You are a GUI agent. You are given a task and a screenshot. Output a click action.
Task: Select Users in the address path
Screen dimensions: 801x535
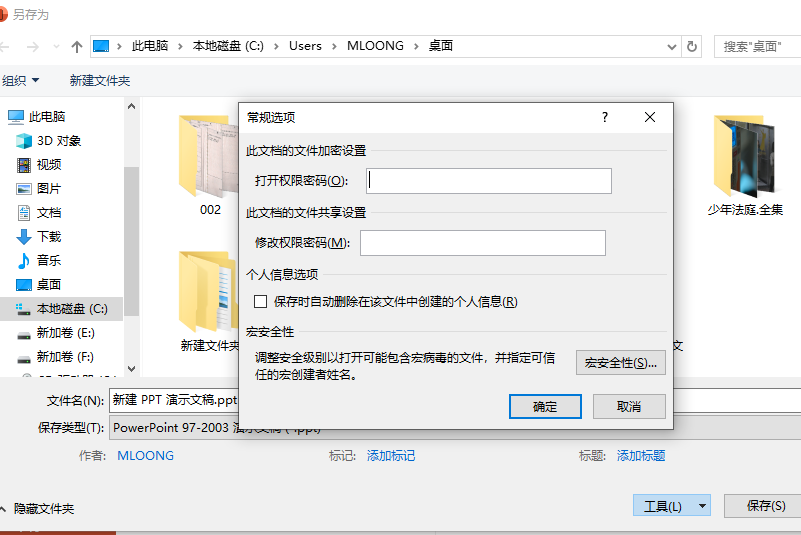(x=305, y=46)
